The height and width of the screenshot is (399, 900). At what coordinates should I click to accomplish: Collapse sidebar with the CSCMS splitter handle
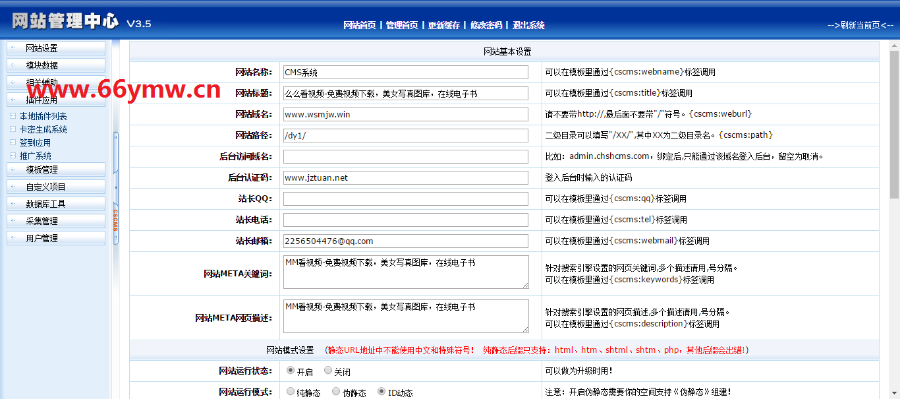pos(115,188)
